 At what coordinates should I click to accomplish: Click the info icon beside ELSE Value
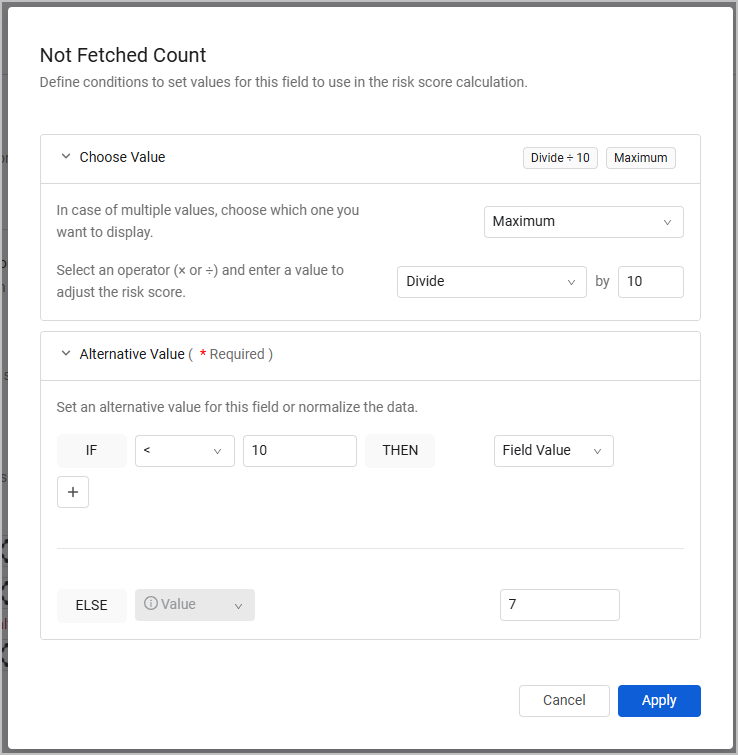coord(151,604)
